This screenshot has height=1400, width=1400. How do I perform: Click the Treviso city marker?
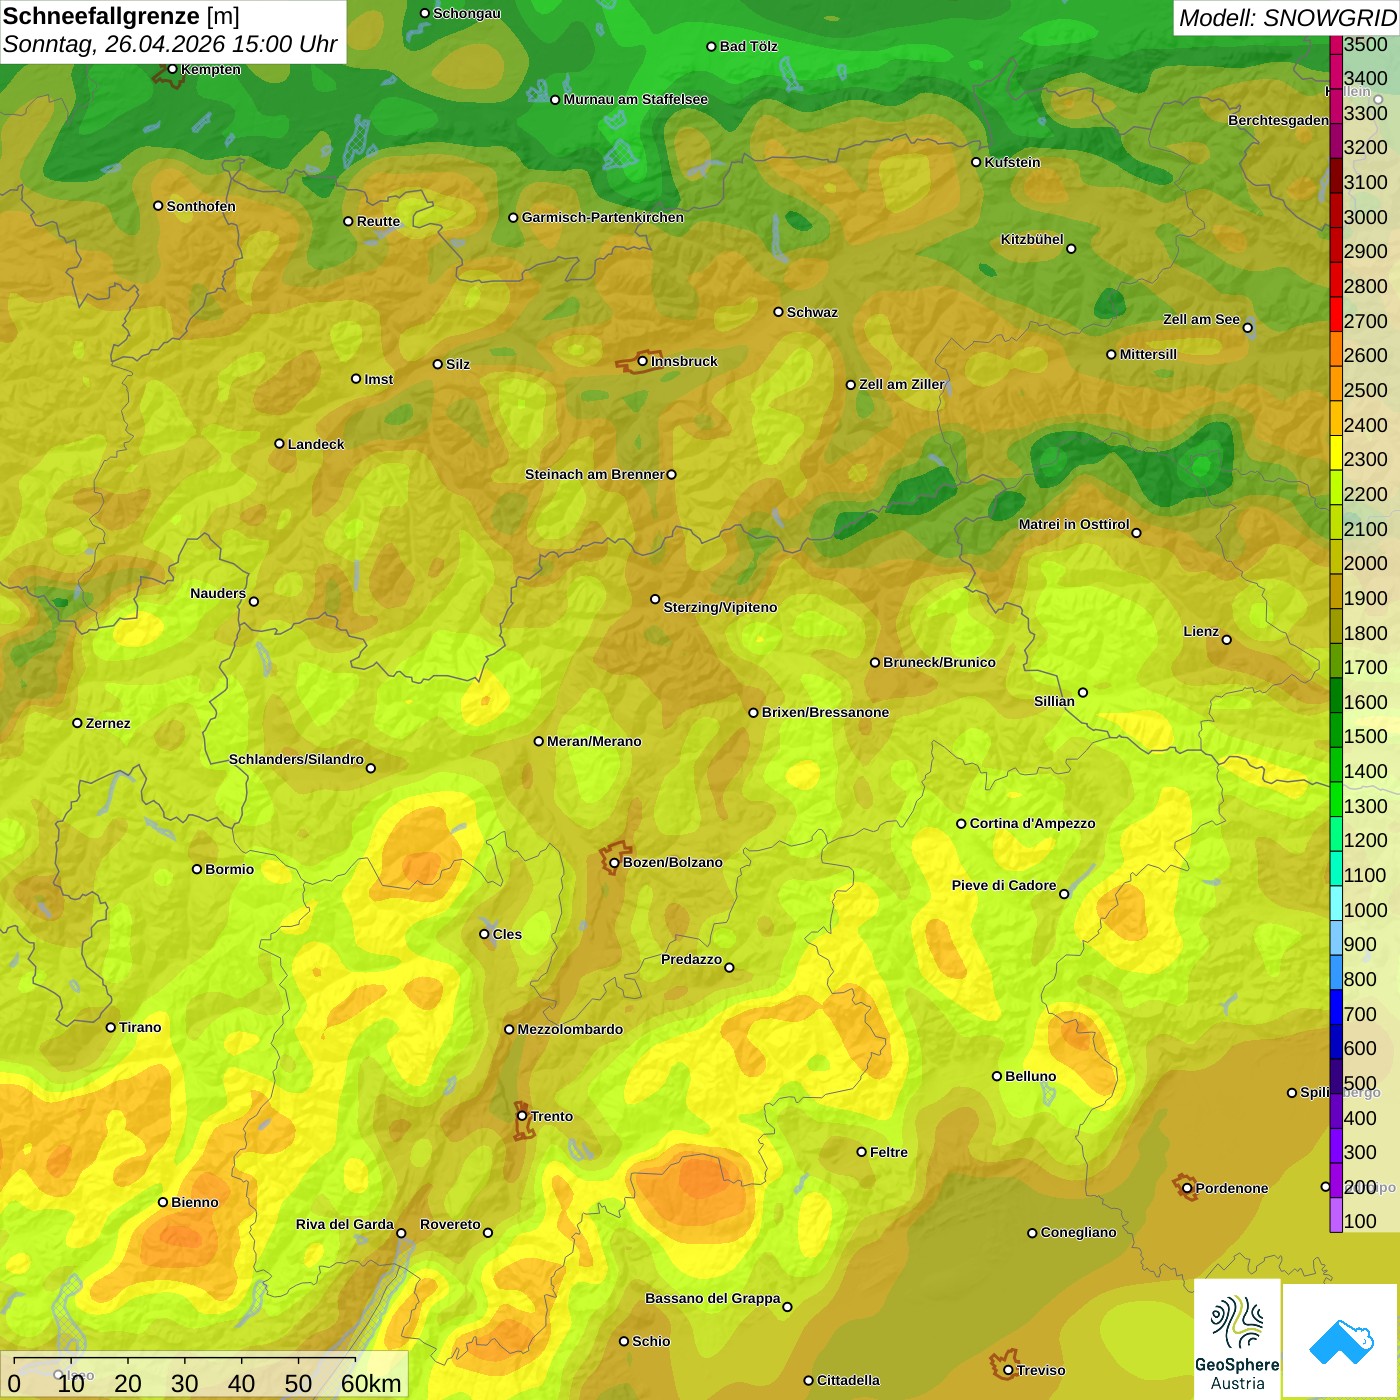(x=1008, y=1370)
